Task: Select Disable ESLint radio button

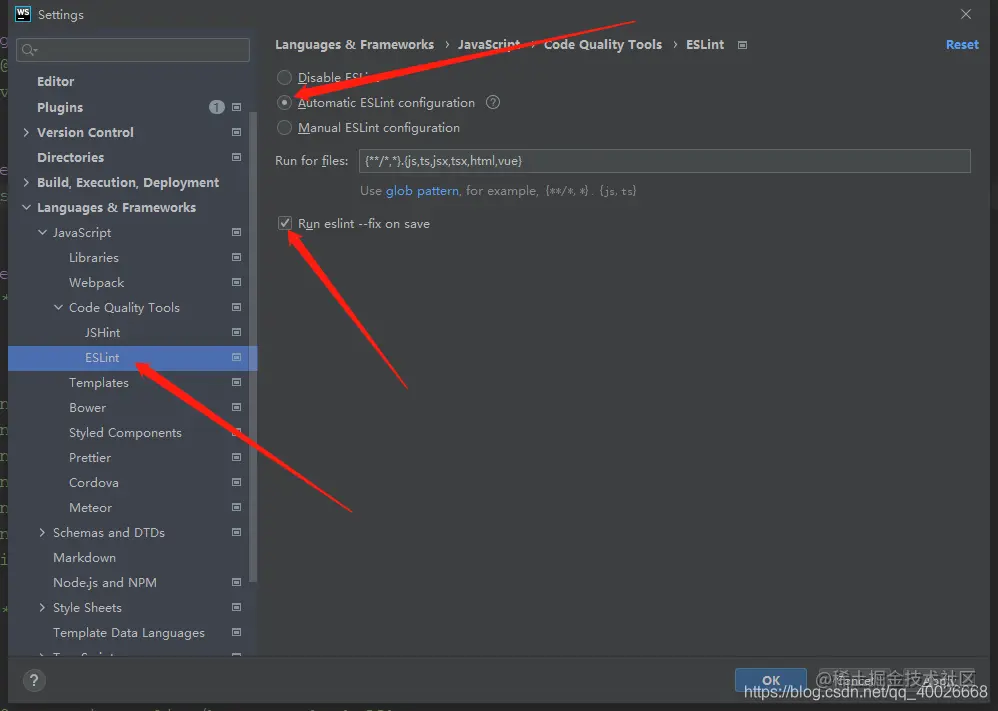Action: 285,77
